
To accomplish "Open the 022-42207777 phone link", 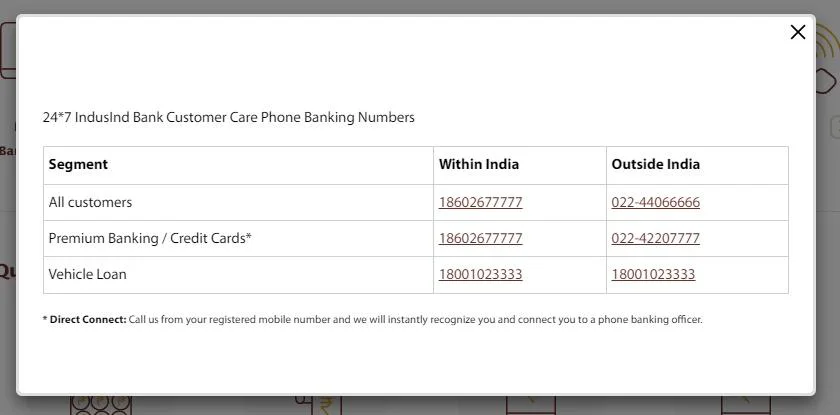I will (655, 238).
